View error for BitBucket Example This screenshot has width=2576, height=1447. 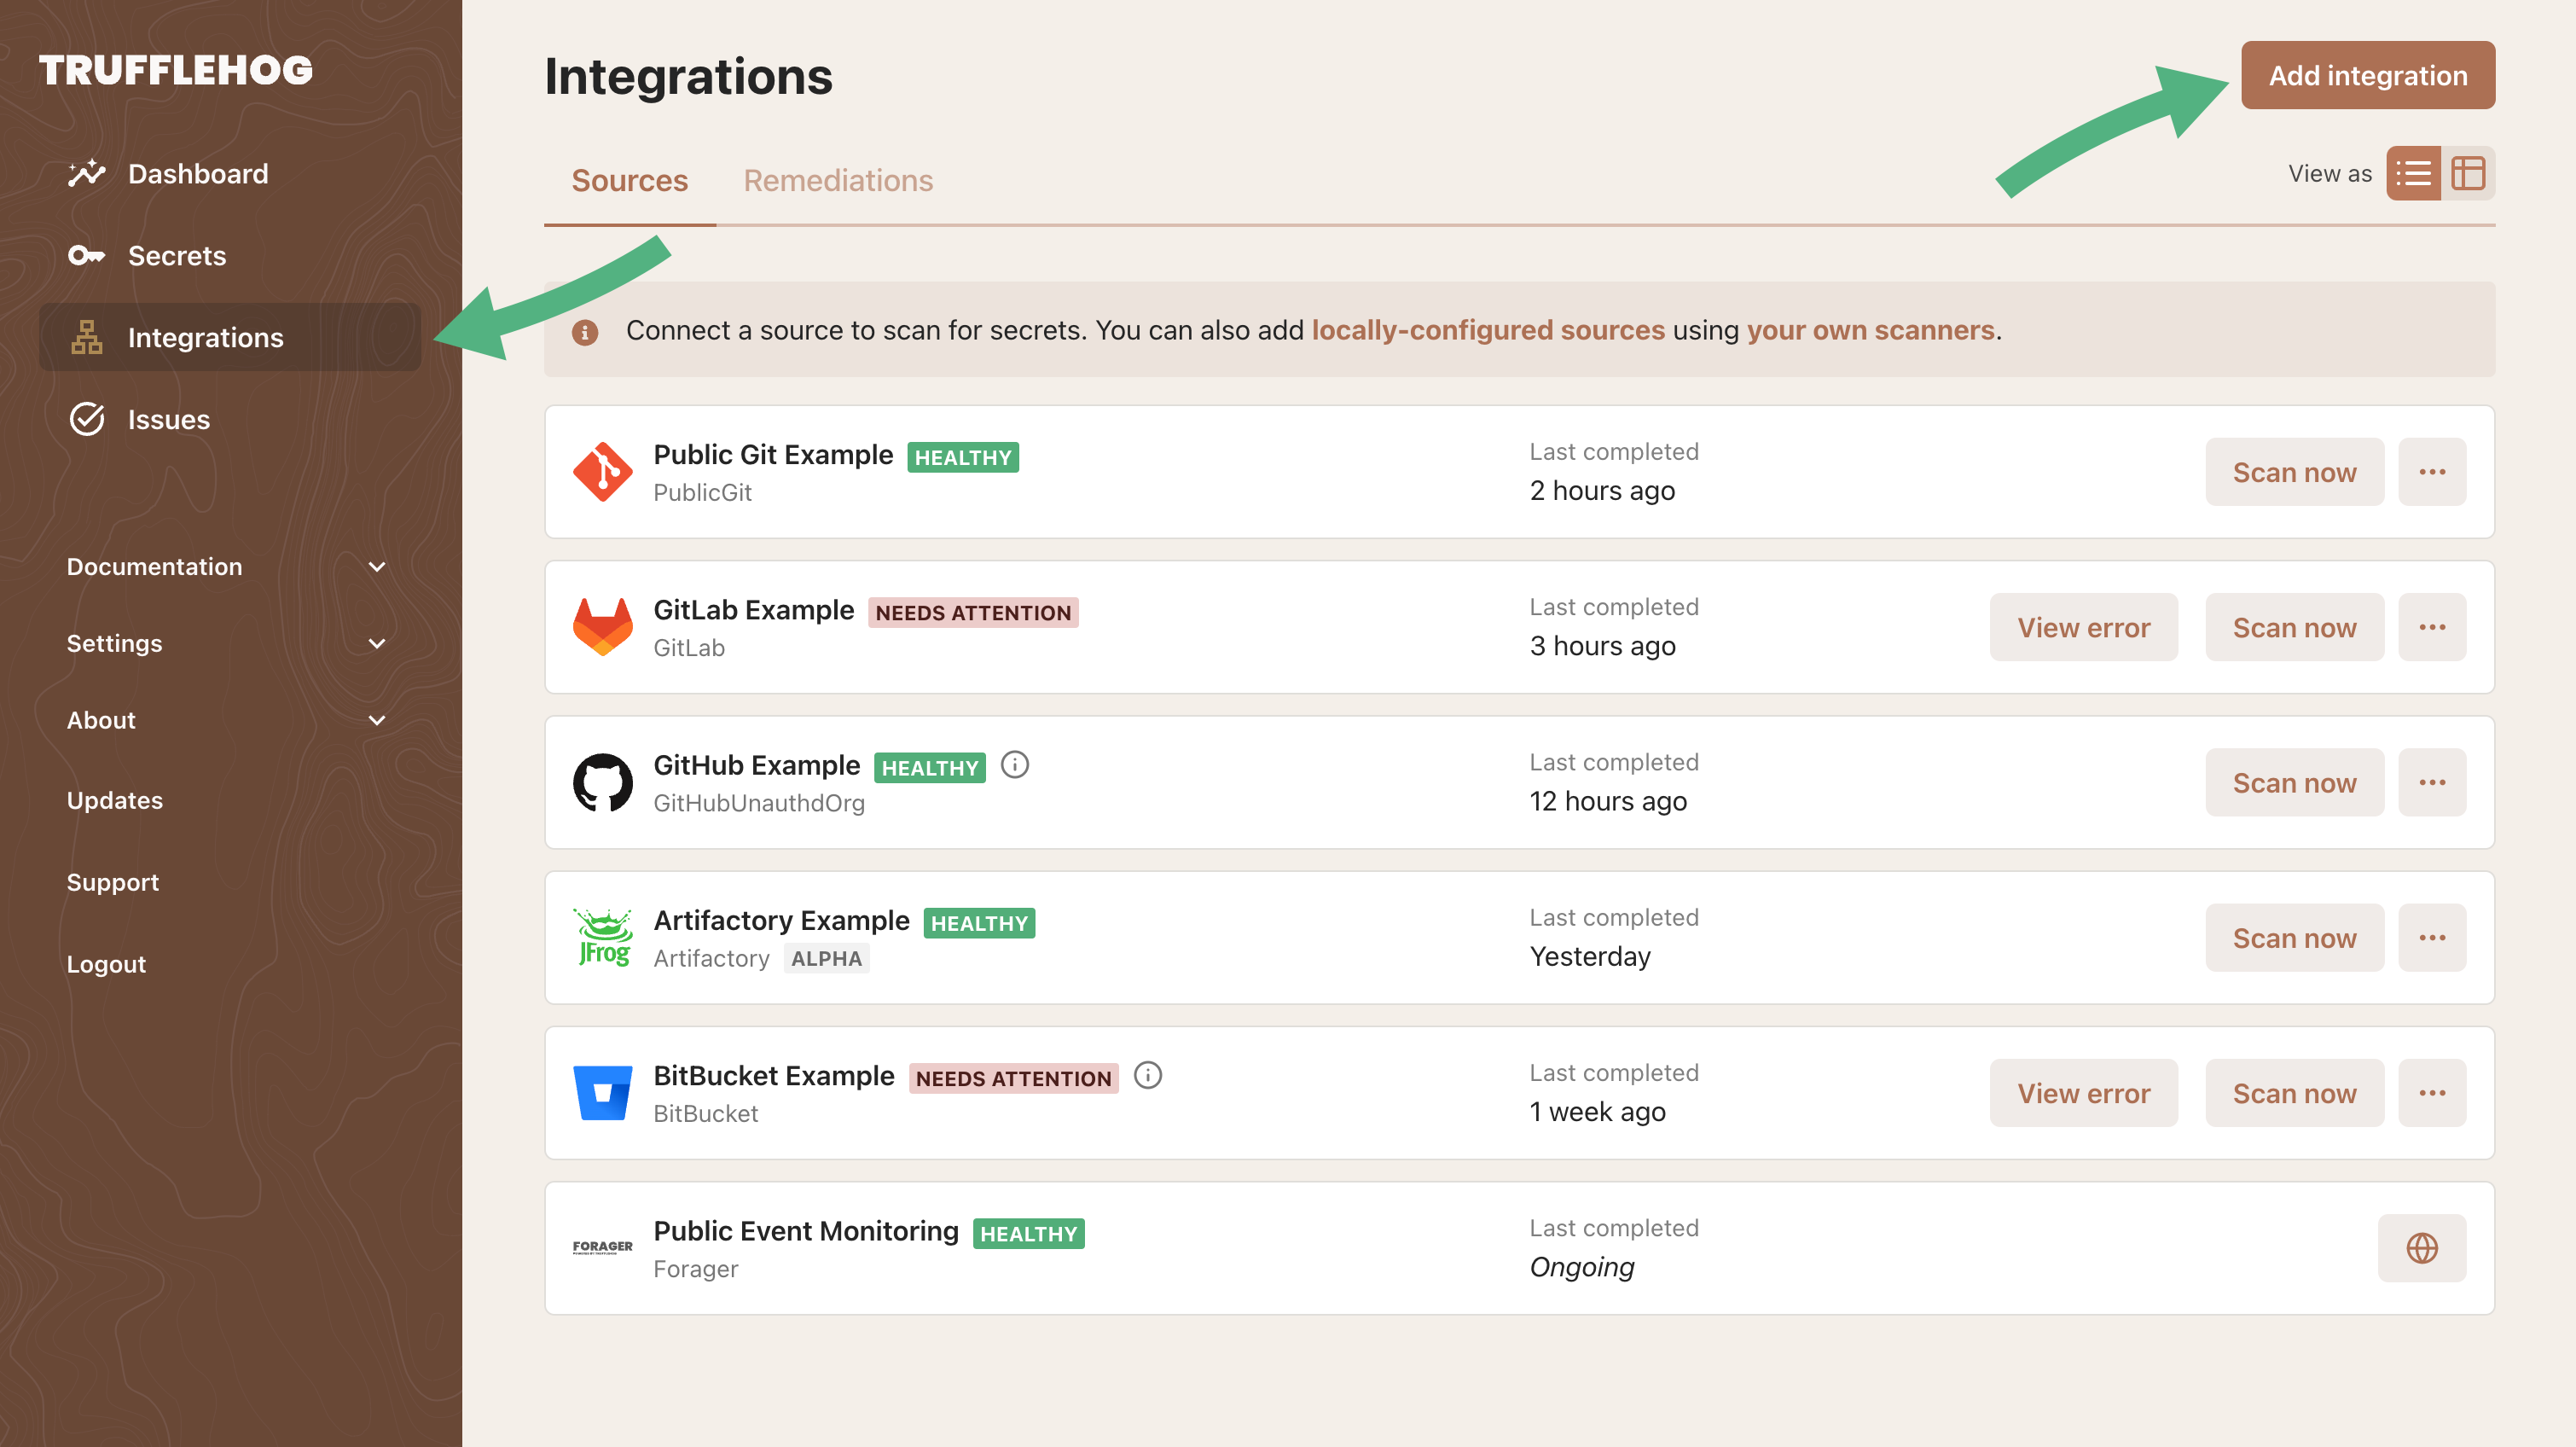2084,1093
